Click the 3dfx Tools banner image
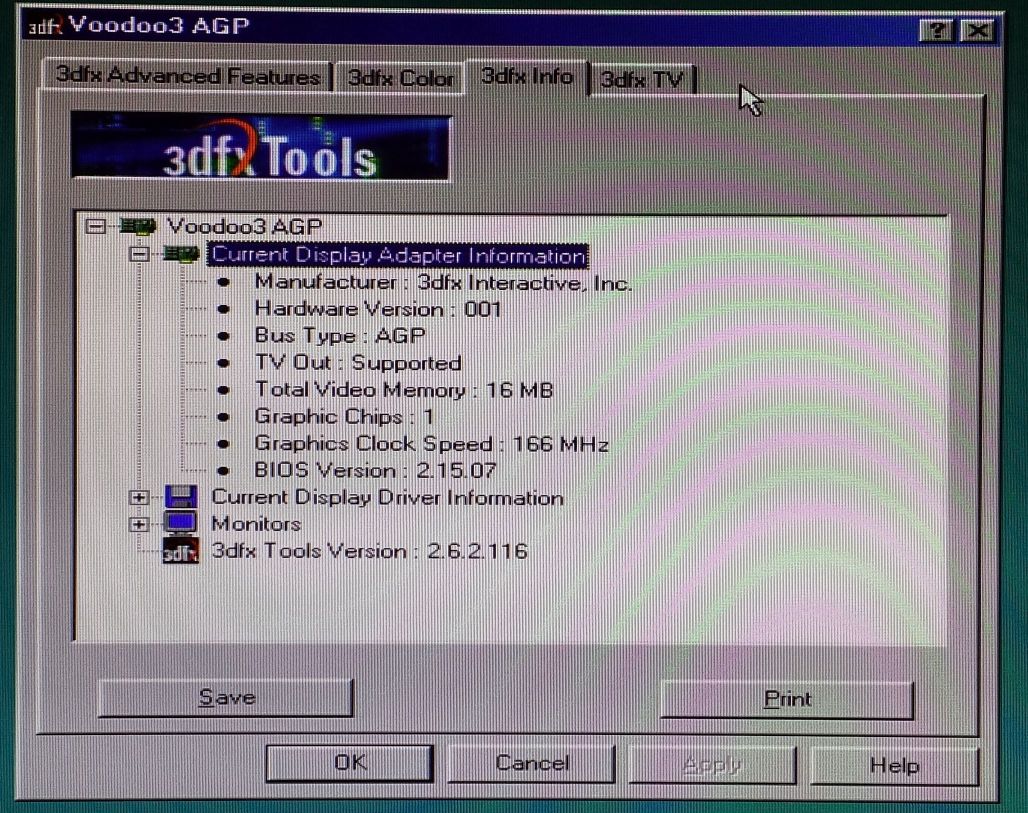The width and height of the screenshot is (1028, 813). [261, 147]
